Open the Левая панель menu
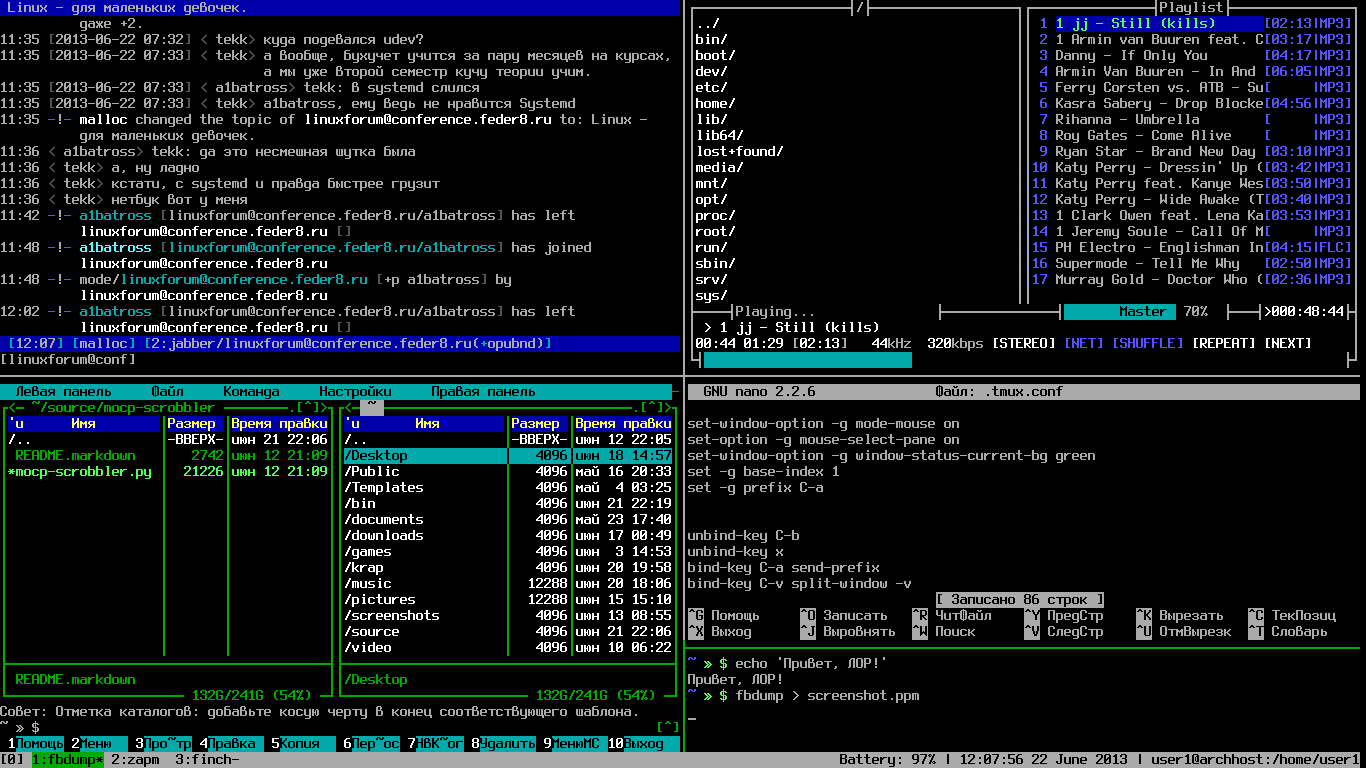1366x768 pixels. tap(63, 391)
